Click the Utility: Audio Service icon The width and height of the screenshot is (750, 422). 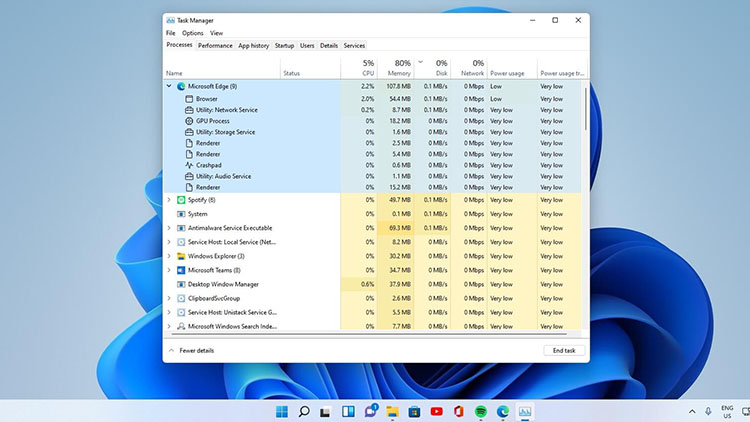[x=189, y=176]
